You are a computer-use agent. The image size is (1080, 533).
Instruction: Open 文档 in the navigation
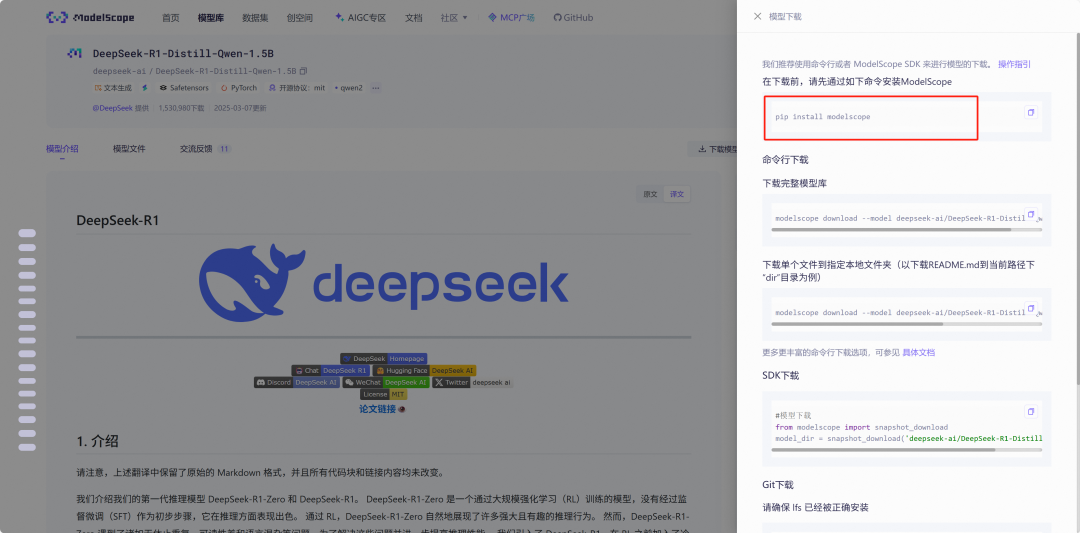click(x=413, y=18)
